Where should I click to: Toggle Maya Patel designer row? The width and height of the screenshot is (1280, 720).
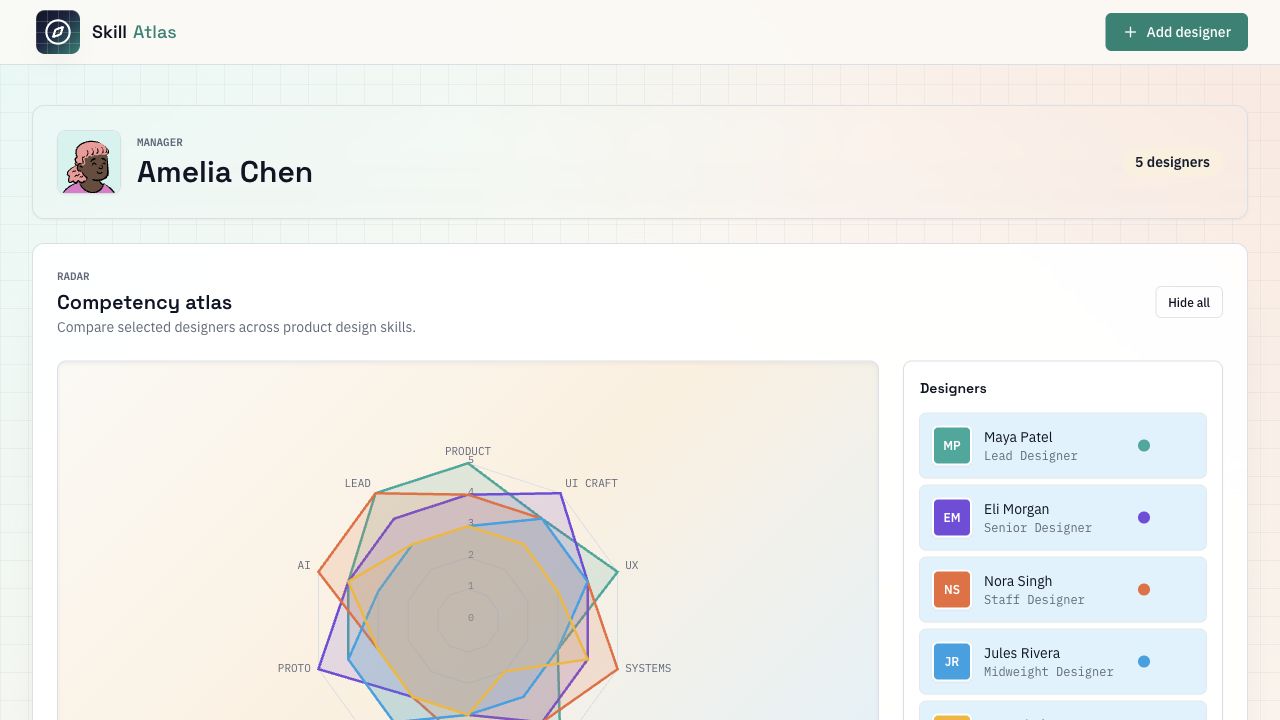point(1063,446)
